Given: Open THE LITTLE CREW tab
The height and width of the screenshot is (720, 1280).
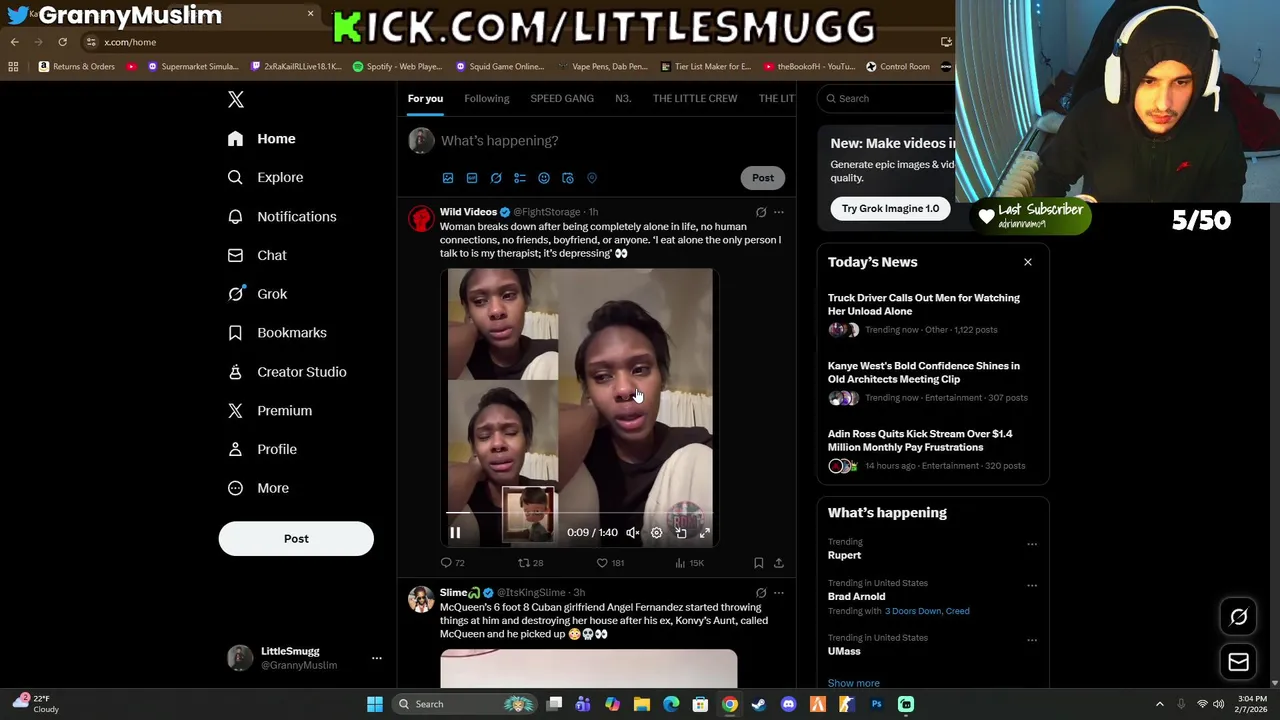Looking at the screenshot, I should point(695,99).
